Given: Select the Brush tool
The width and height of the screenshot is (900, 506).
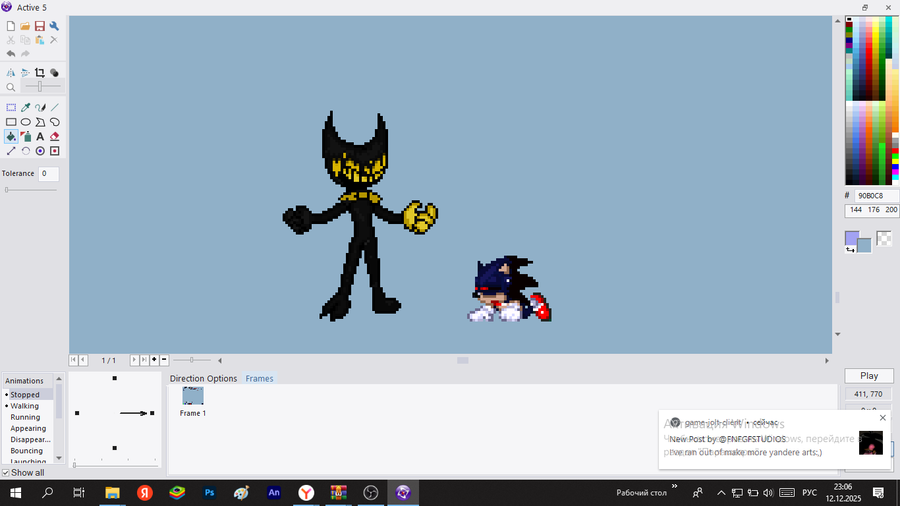Looking at the screenshot, I should coord(40,107).
